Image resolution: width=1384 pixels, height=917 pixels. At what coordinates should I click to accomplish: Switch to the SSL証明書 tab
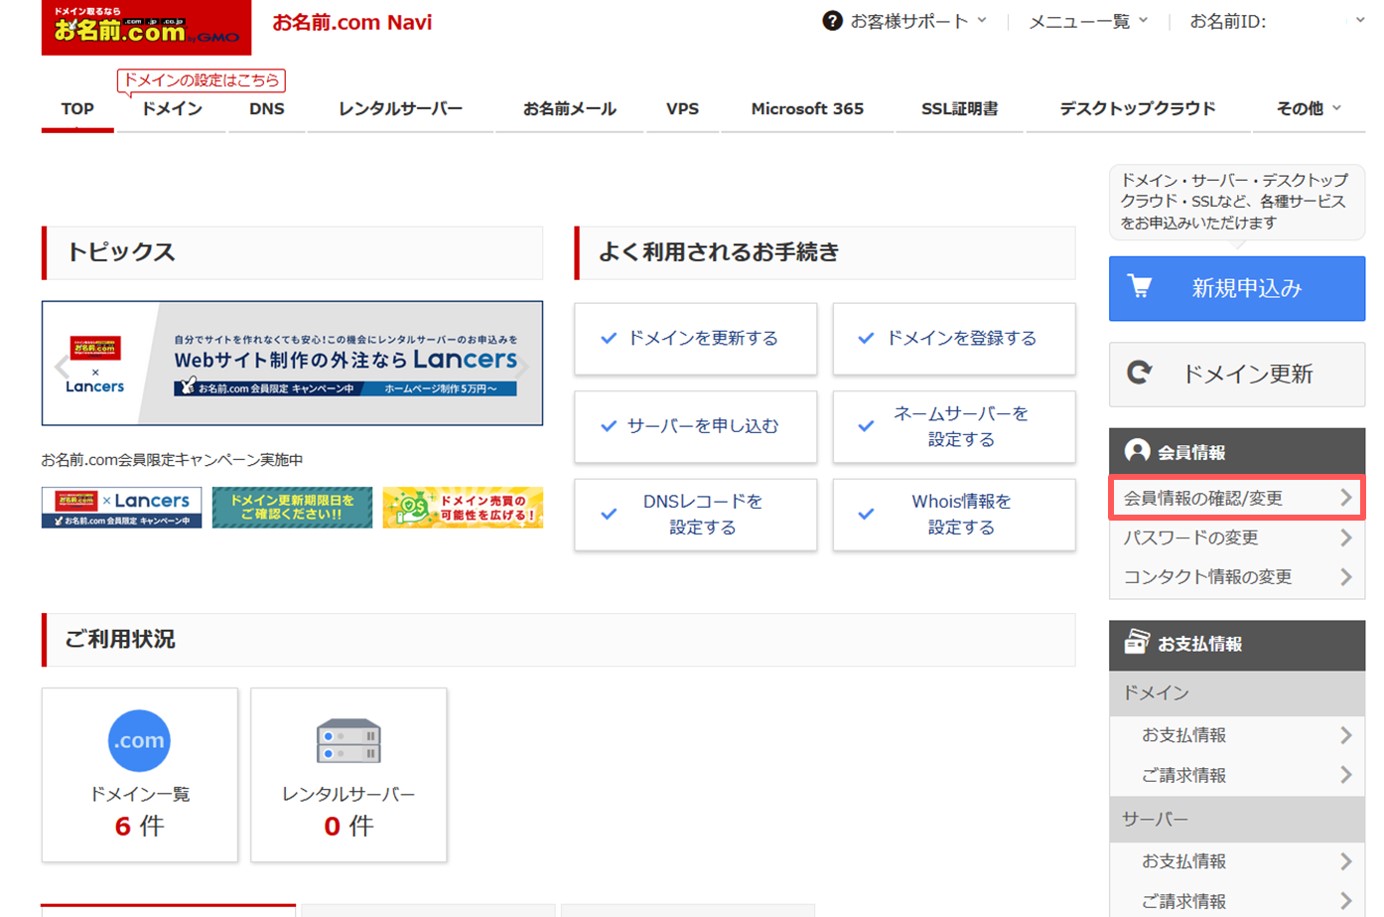coord(960,109)
